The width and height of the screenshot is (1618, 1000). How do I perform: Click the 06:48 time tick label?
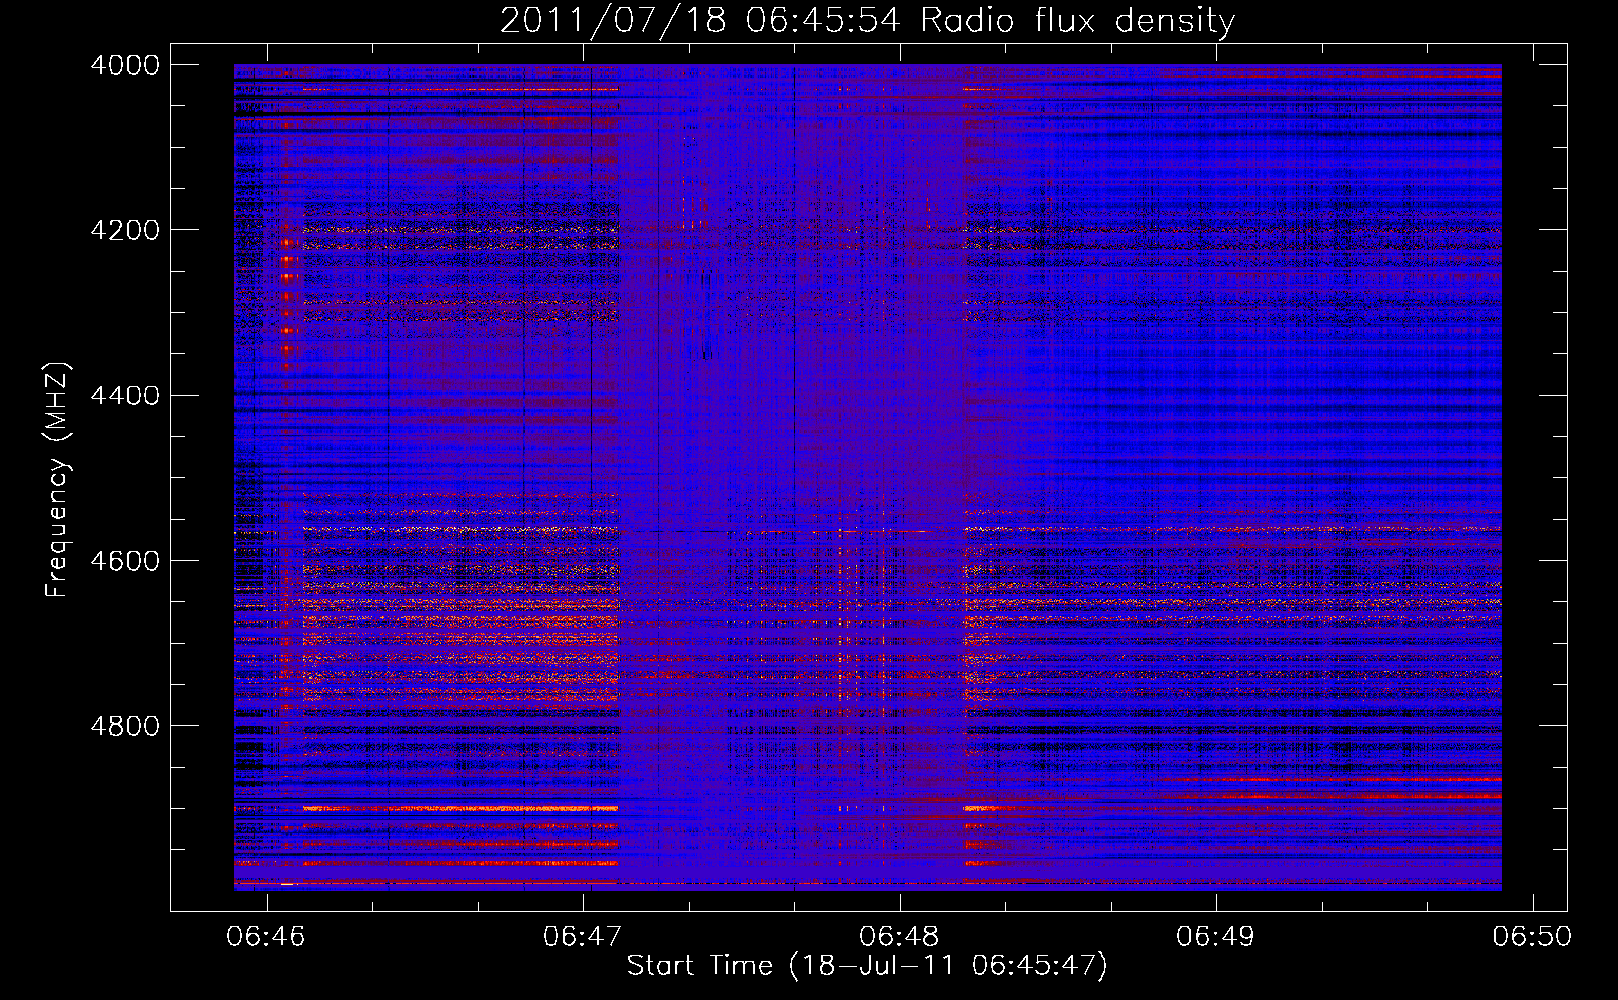point(899,936)
